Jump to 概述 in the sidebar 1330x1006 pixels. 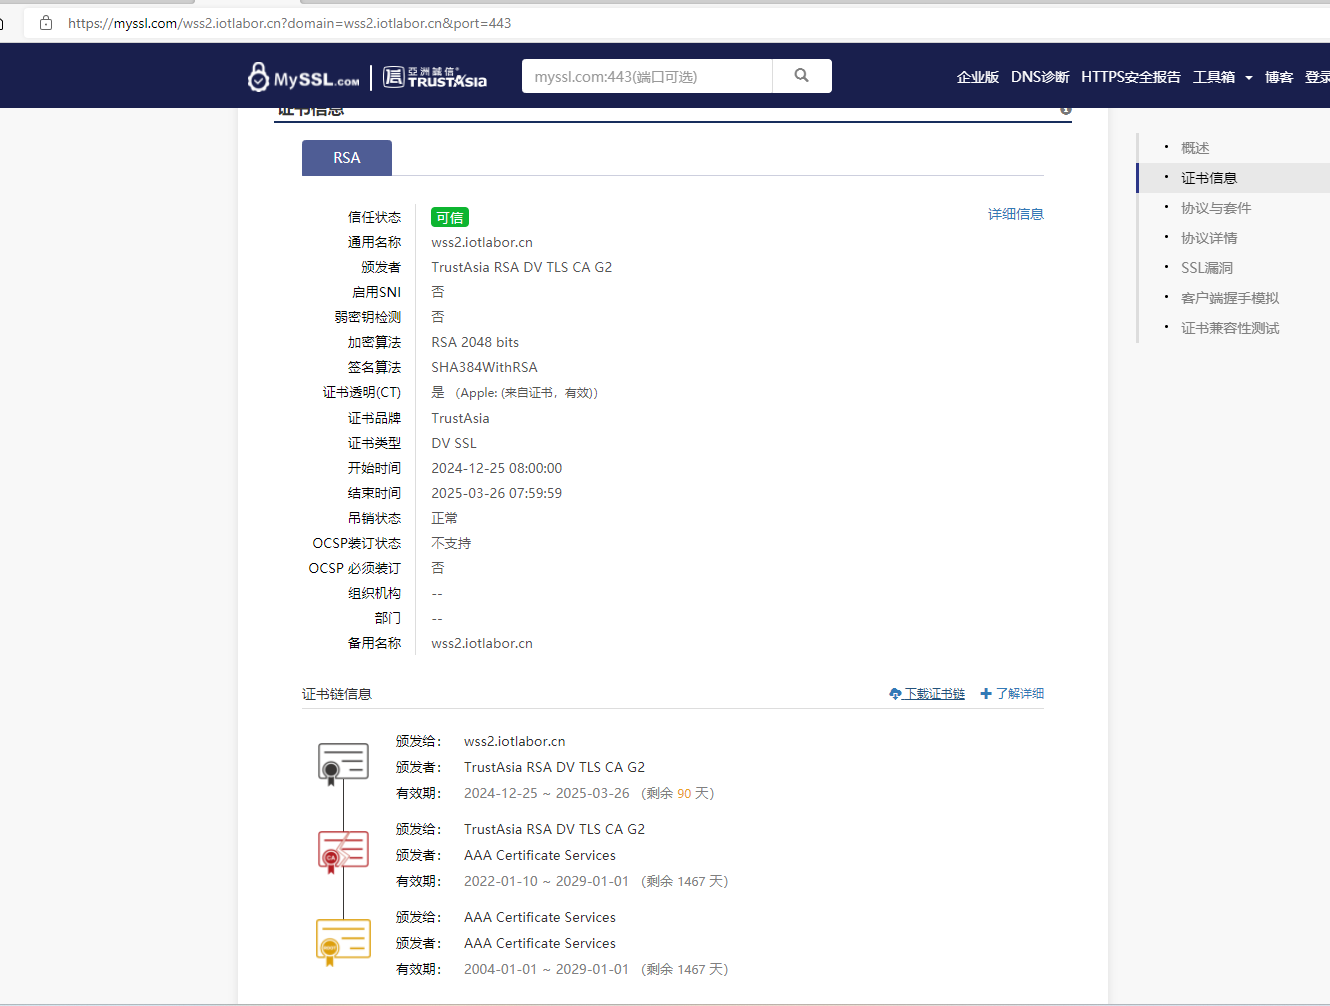(1195, 148)
